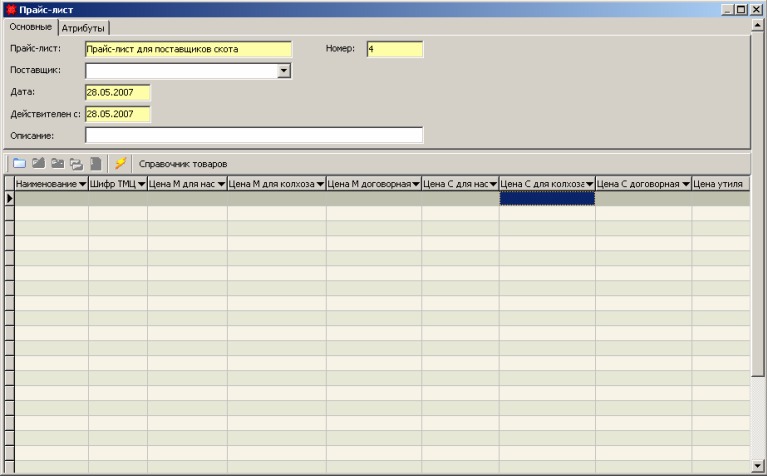The height and width of the screenshot is (476, 767).
Task: Click into the Описание text field
Action: click(254, 135)
